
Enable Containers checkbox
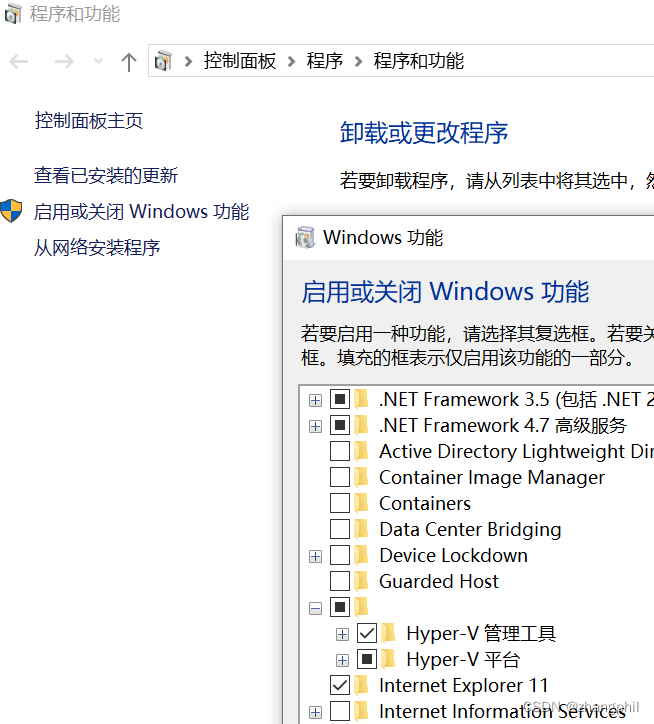[340, 503]
